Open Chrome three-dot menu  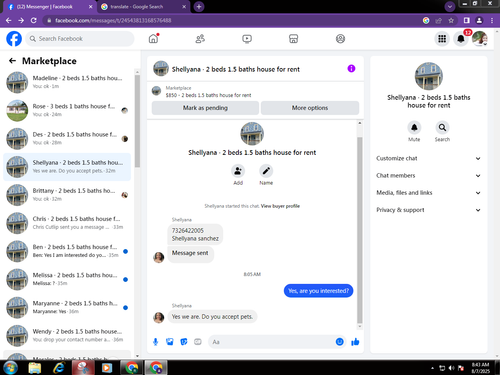492,20
